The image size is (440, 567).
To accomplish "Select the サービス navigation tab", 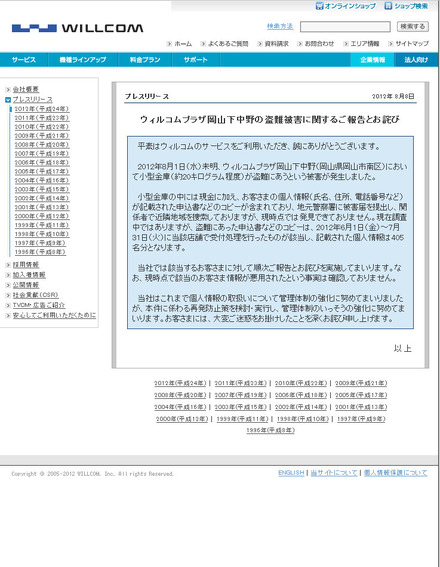I will point(24,60).
